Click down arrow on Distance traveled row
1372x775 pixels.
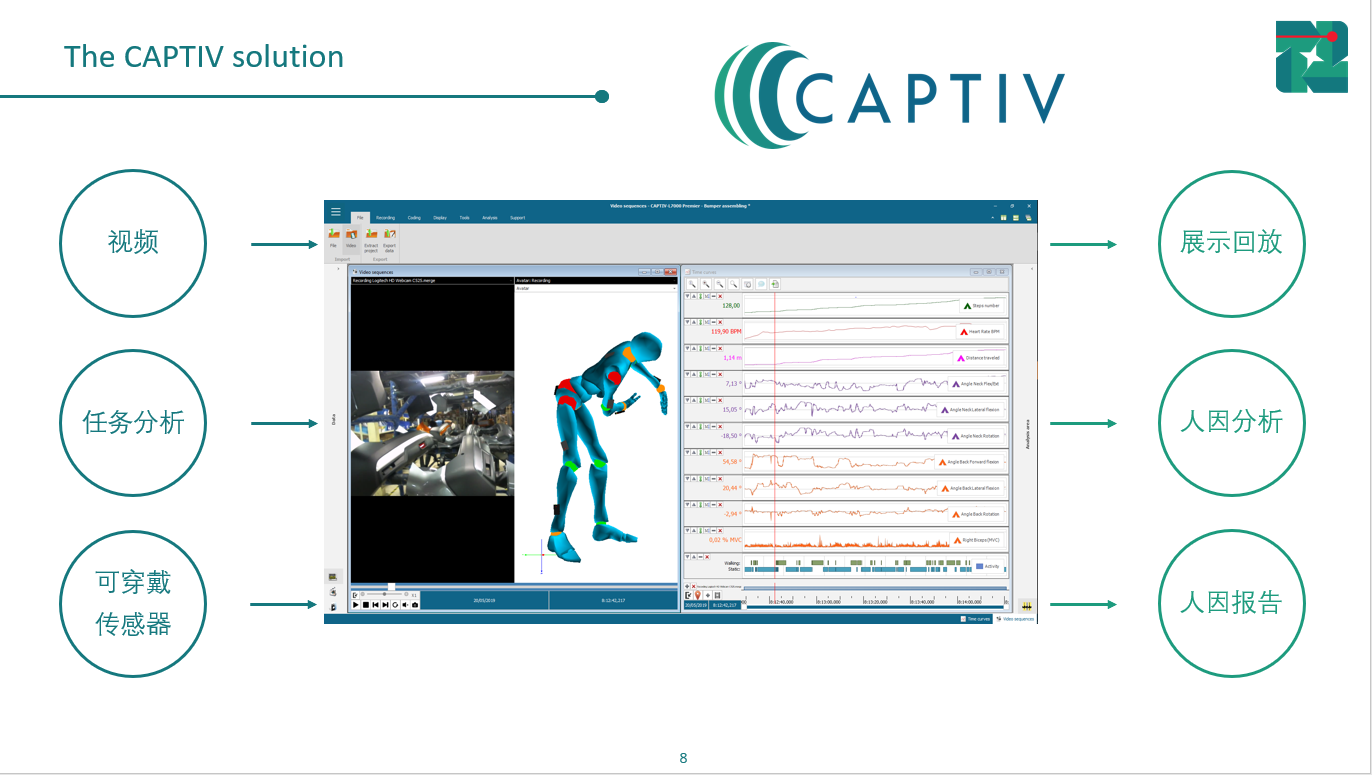click(x=687, y=348)
